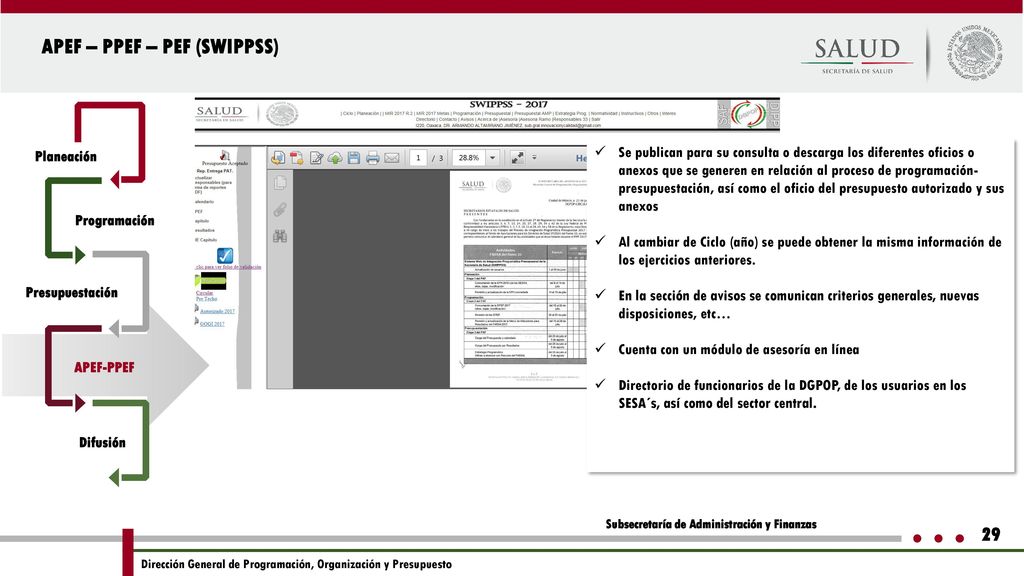Click slide page number 29

point(991,534)
